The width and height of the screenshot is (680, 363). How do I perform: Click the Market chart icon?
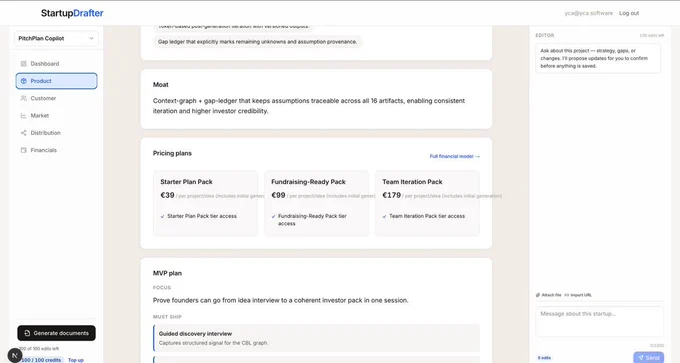click(x=23, y=116)
